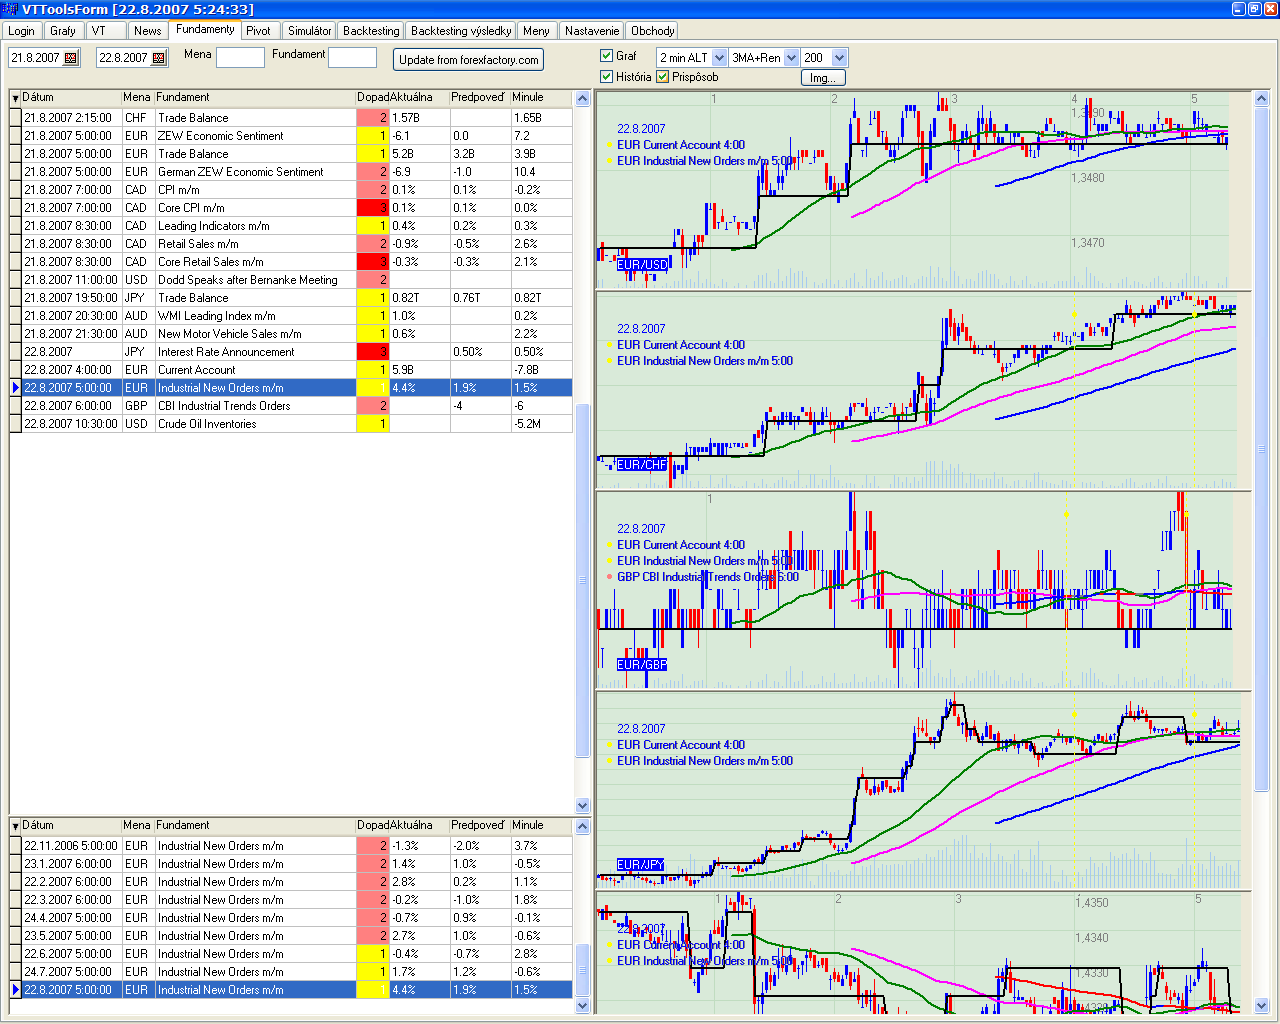This screenshot has height=1024, width=1280.
Task: Switch to the Meny tab
Action: tap(536, 31)
